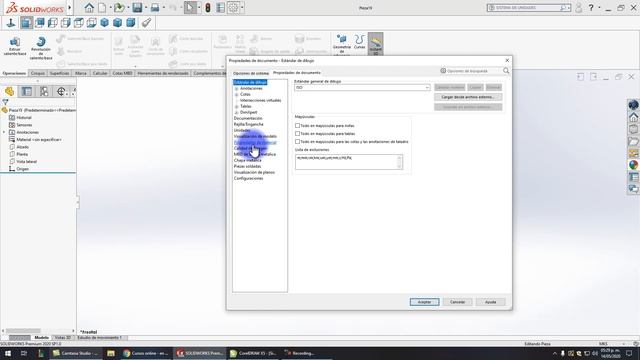Check Todo en mayúsculas para tablas
Viewport: 640px width, 360px height.
click(x=298, y=133)
